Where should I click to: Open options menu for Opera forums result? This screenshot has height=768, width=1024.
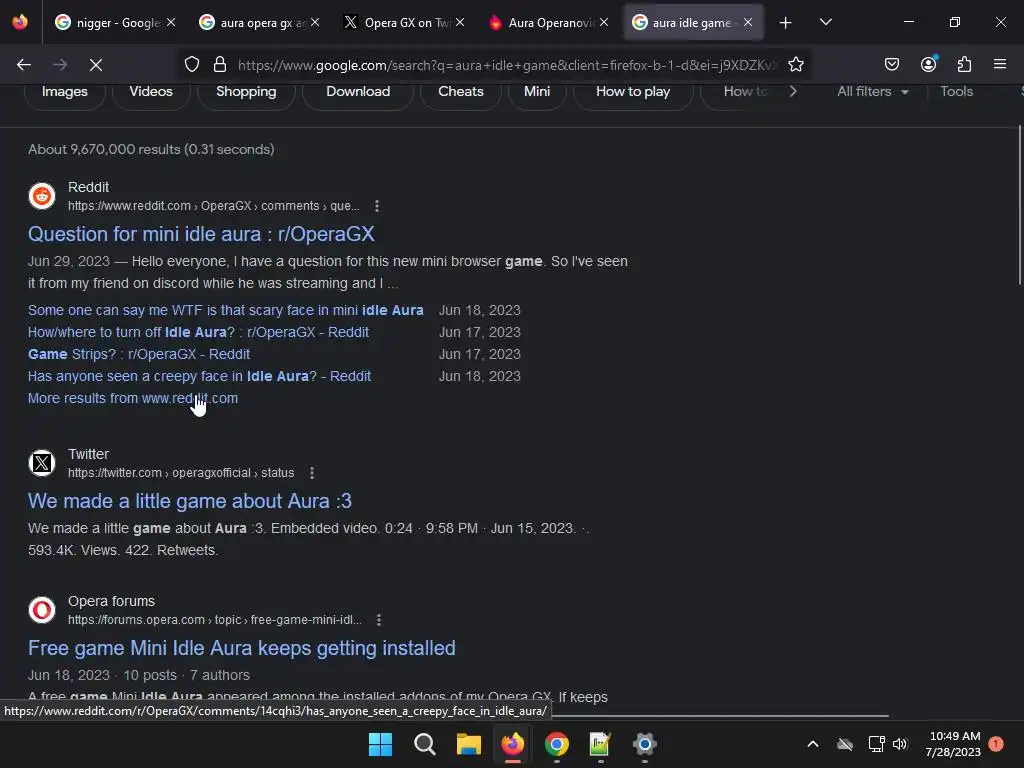pyautogui.click(x=379, y=620)
